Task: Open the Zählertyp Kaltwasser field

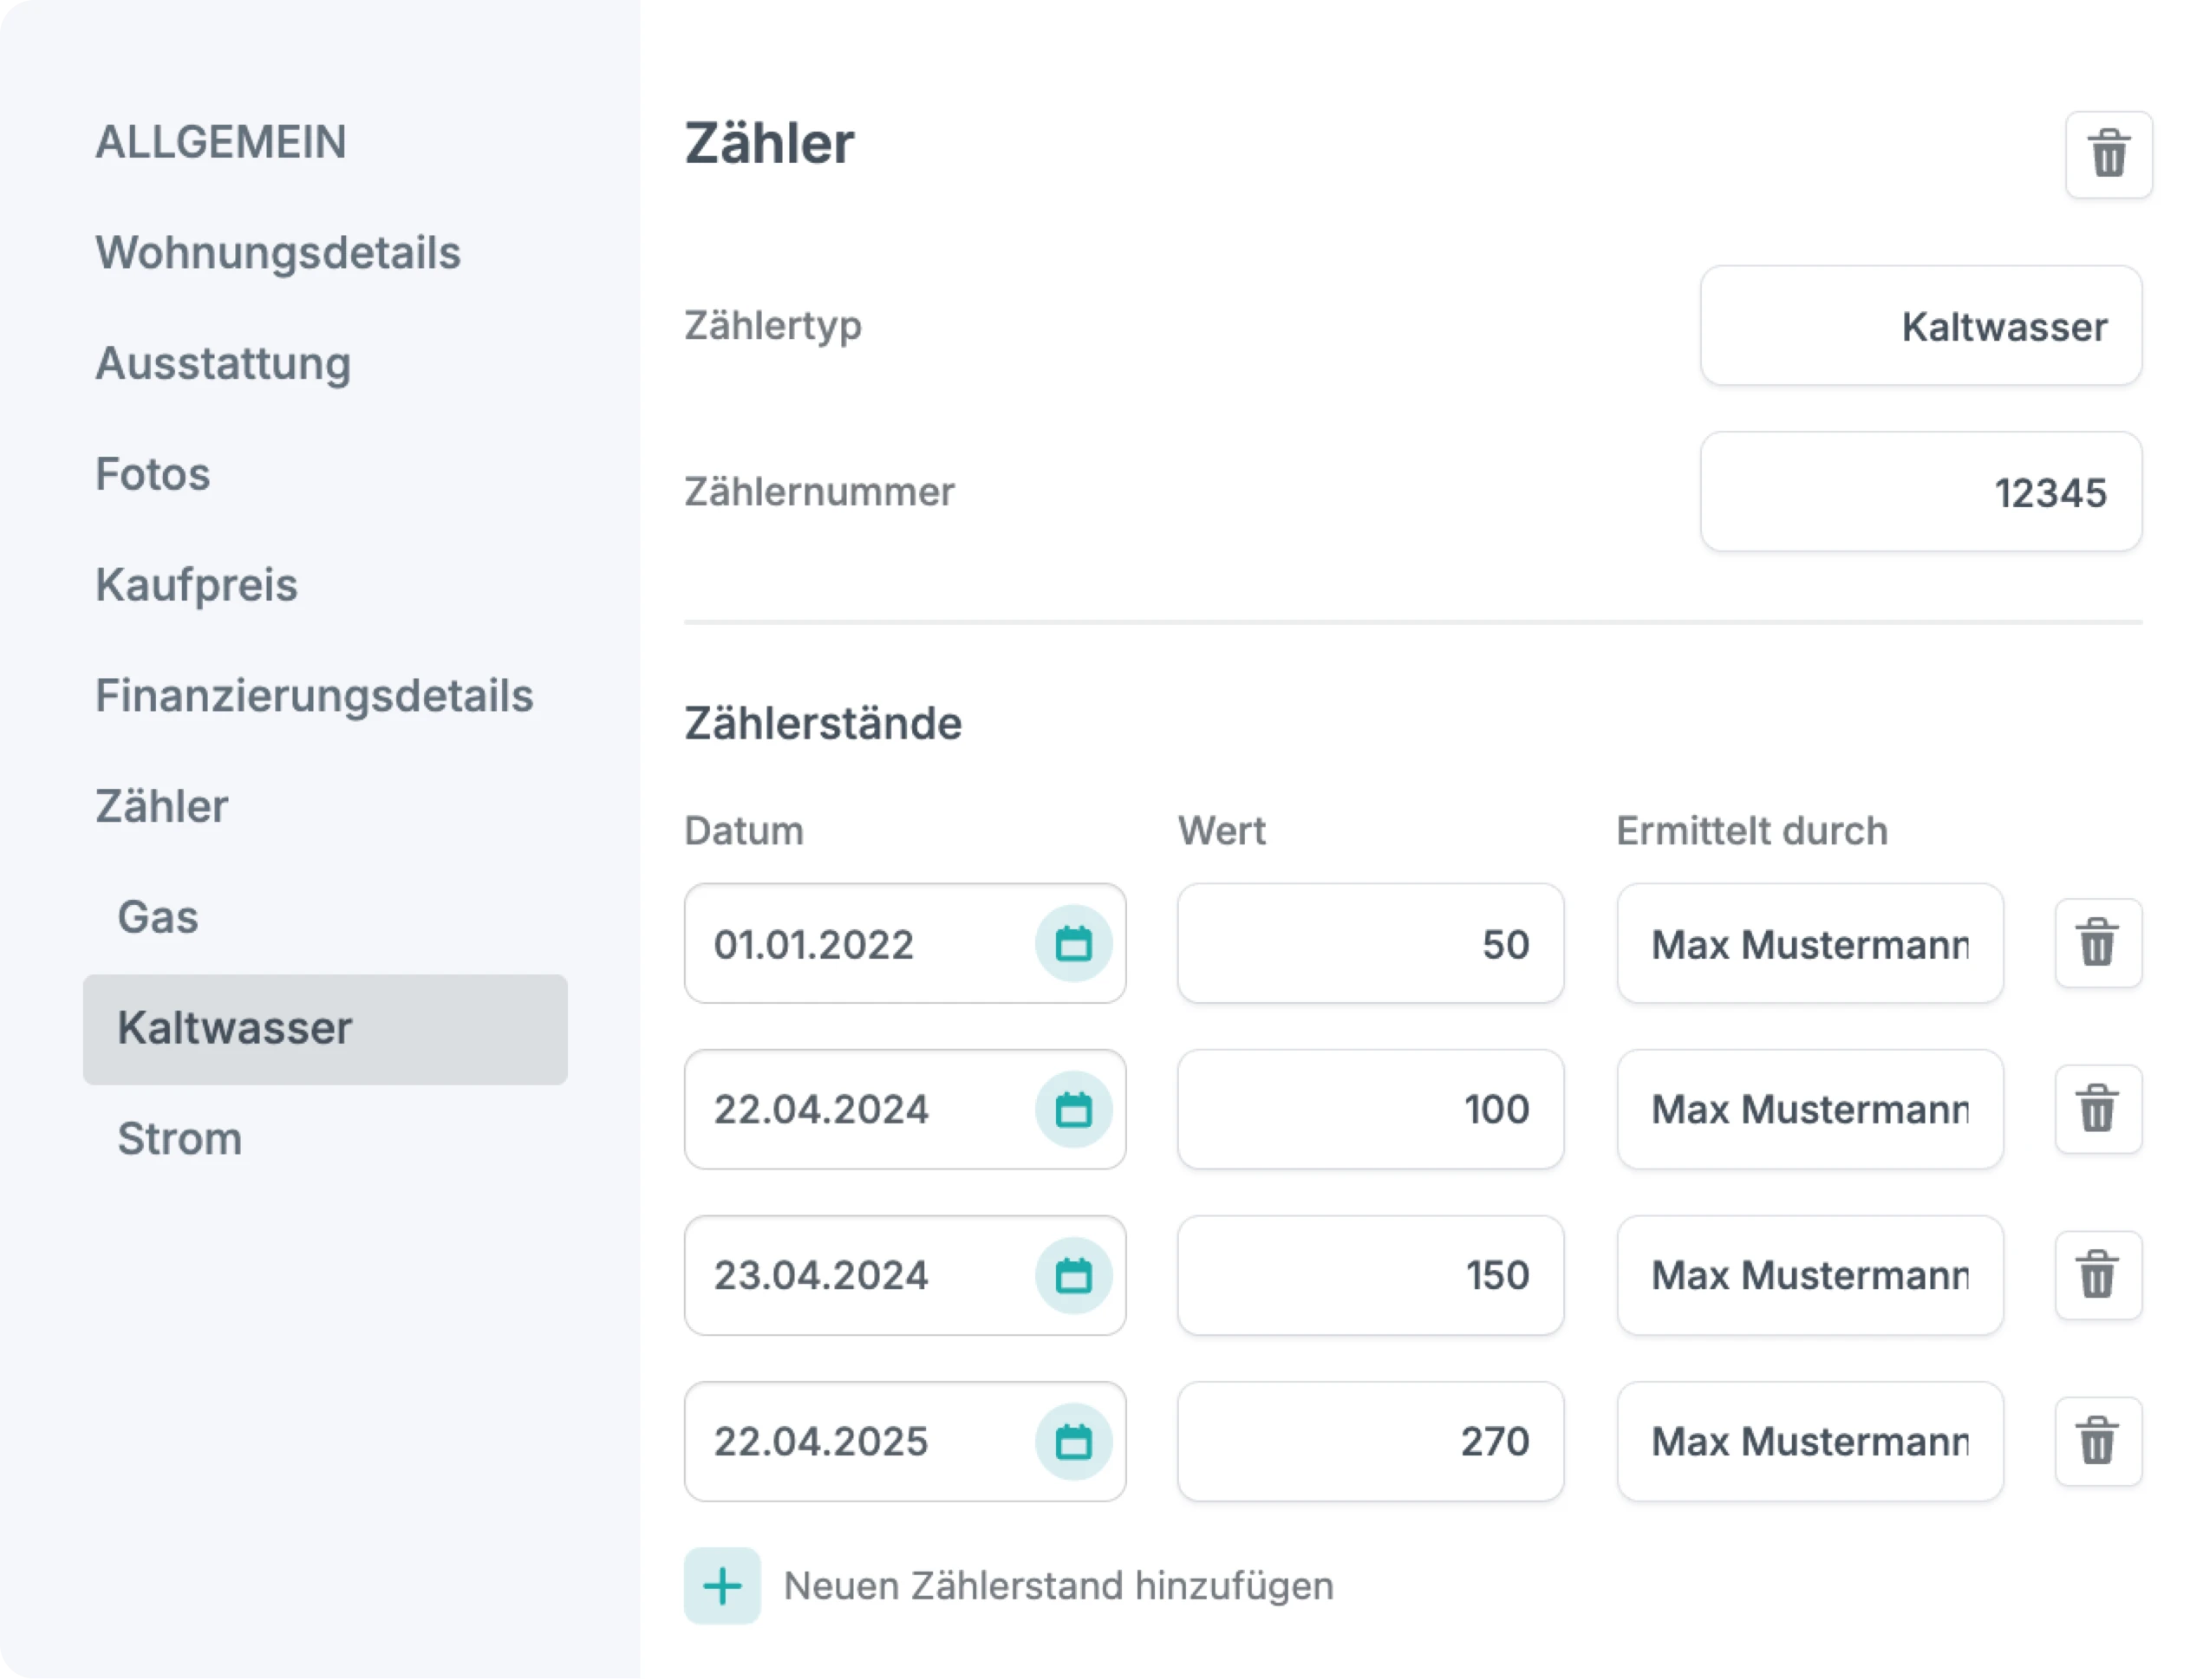Action: pos(1921,325)
